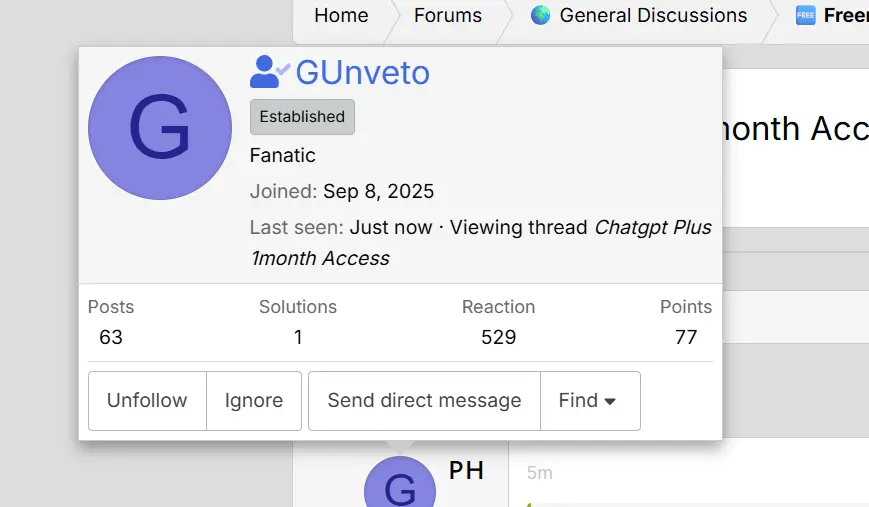Go to the Forums breadcrumb
The height and width of the screenshot is (507, 869).
click(448, 16)
